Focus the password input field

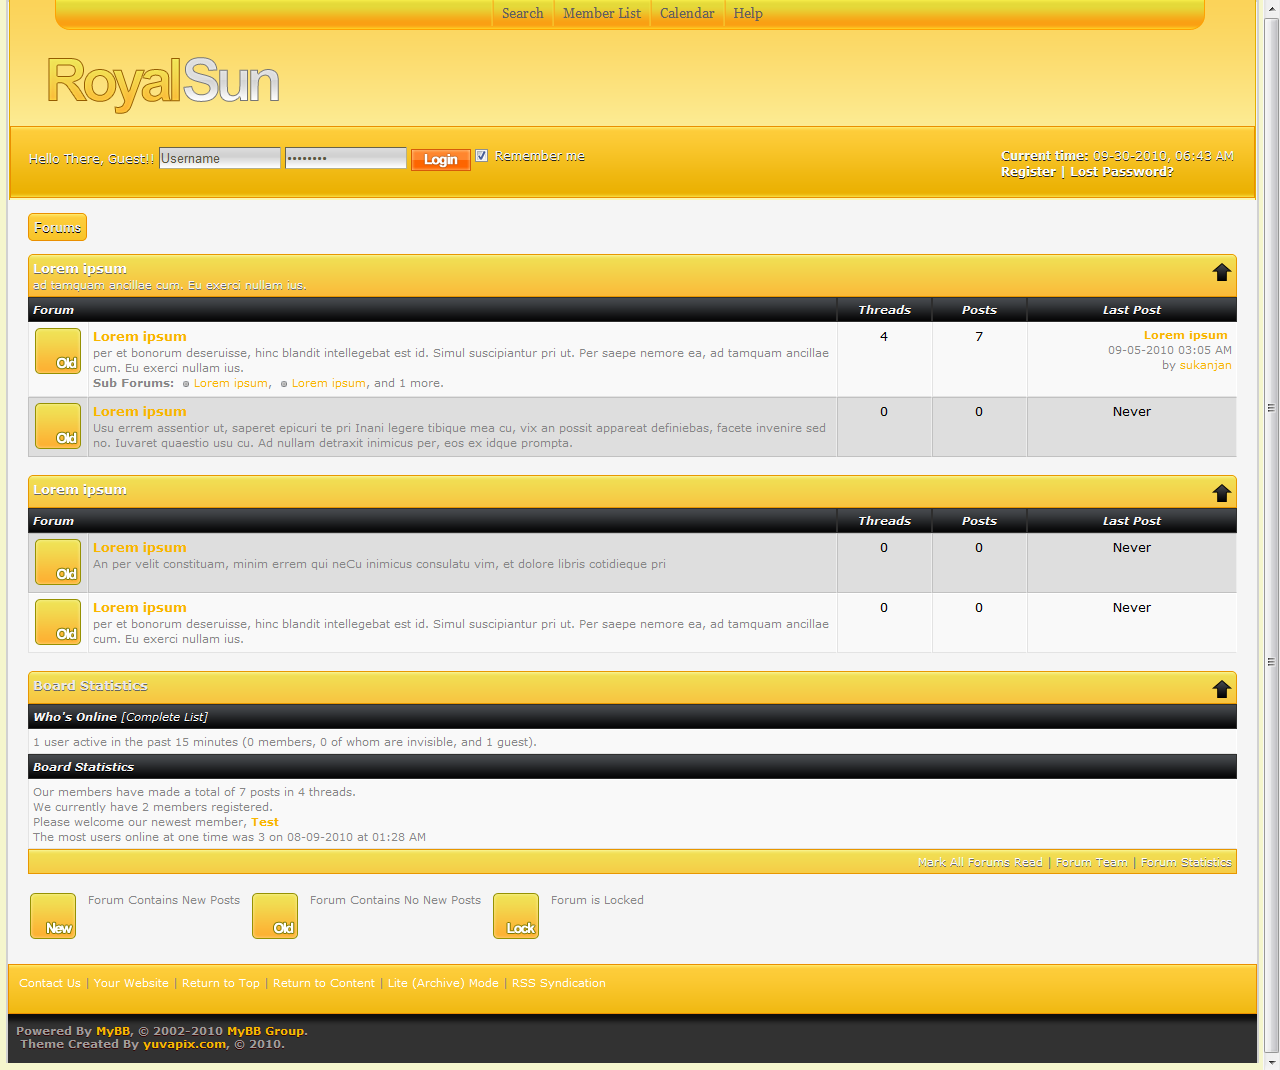(x=345, y=158)
